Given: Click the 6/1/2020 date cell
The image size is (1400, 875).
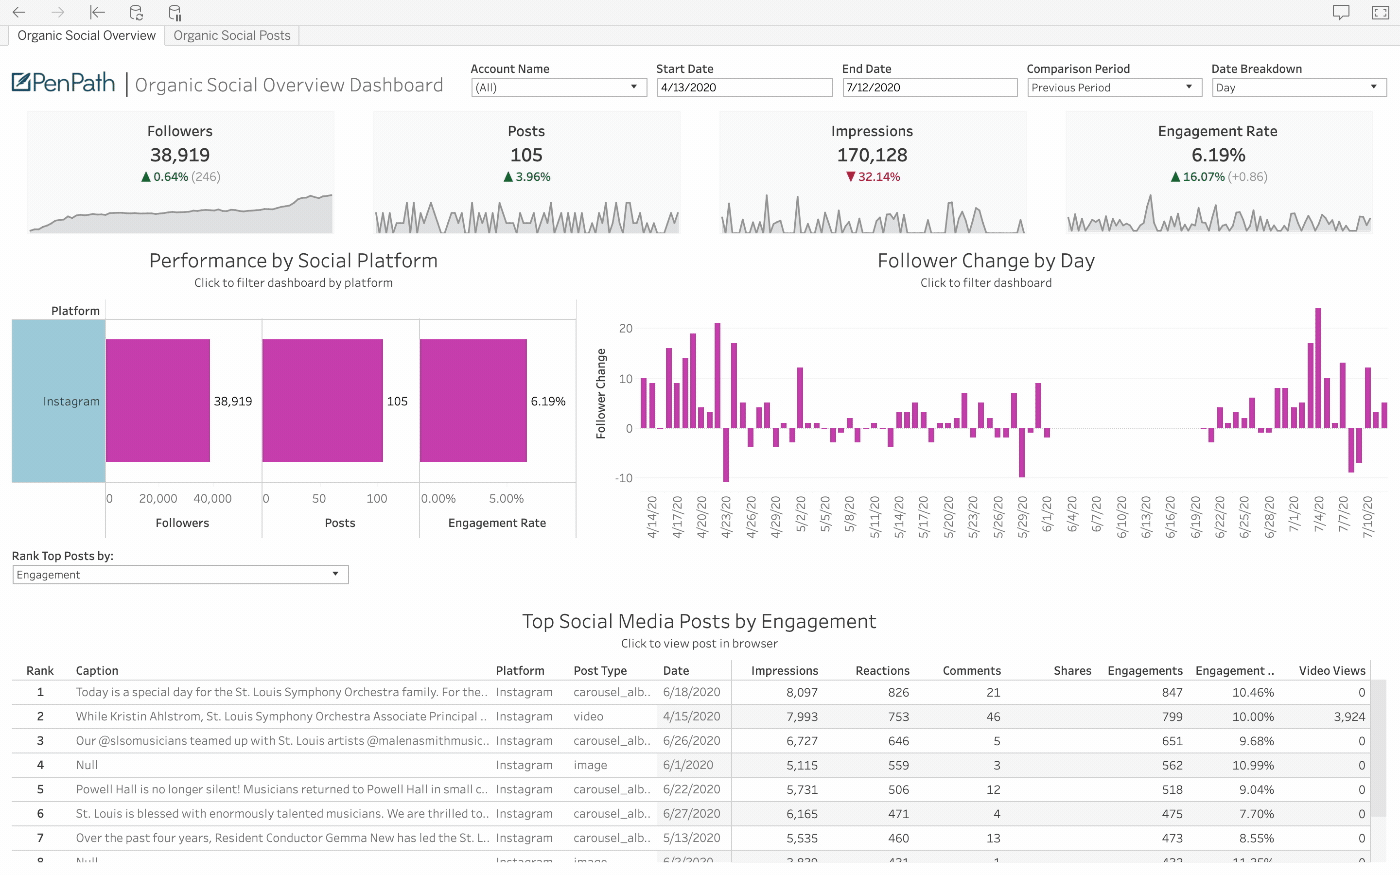Looking at the screenshot, I should click(689, 765).
